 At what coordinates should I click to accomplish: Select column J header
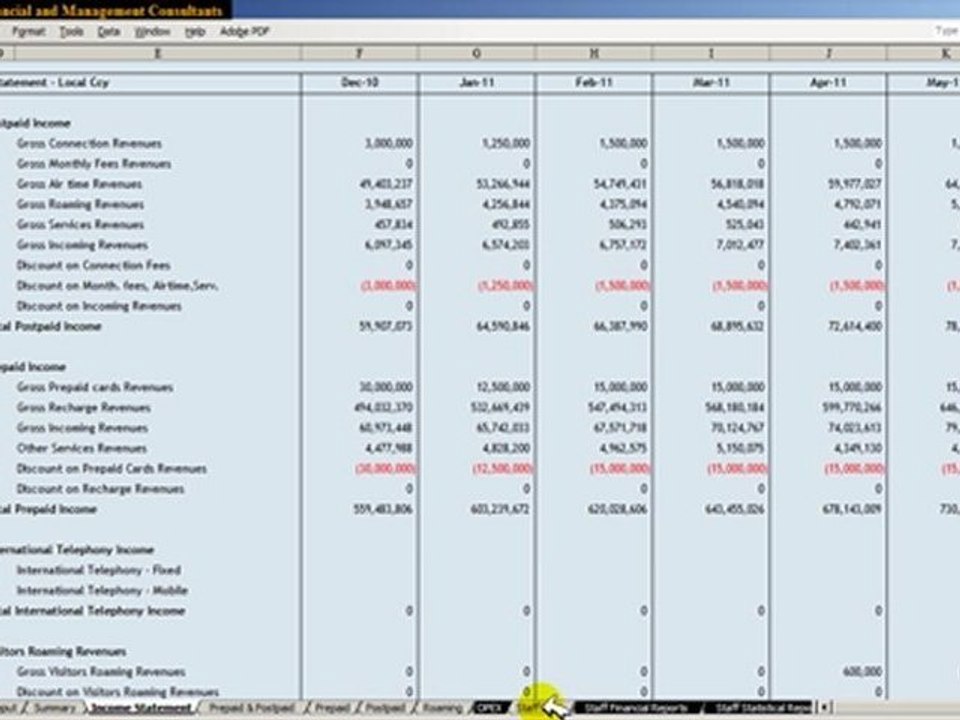828,54
